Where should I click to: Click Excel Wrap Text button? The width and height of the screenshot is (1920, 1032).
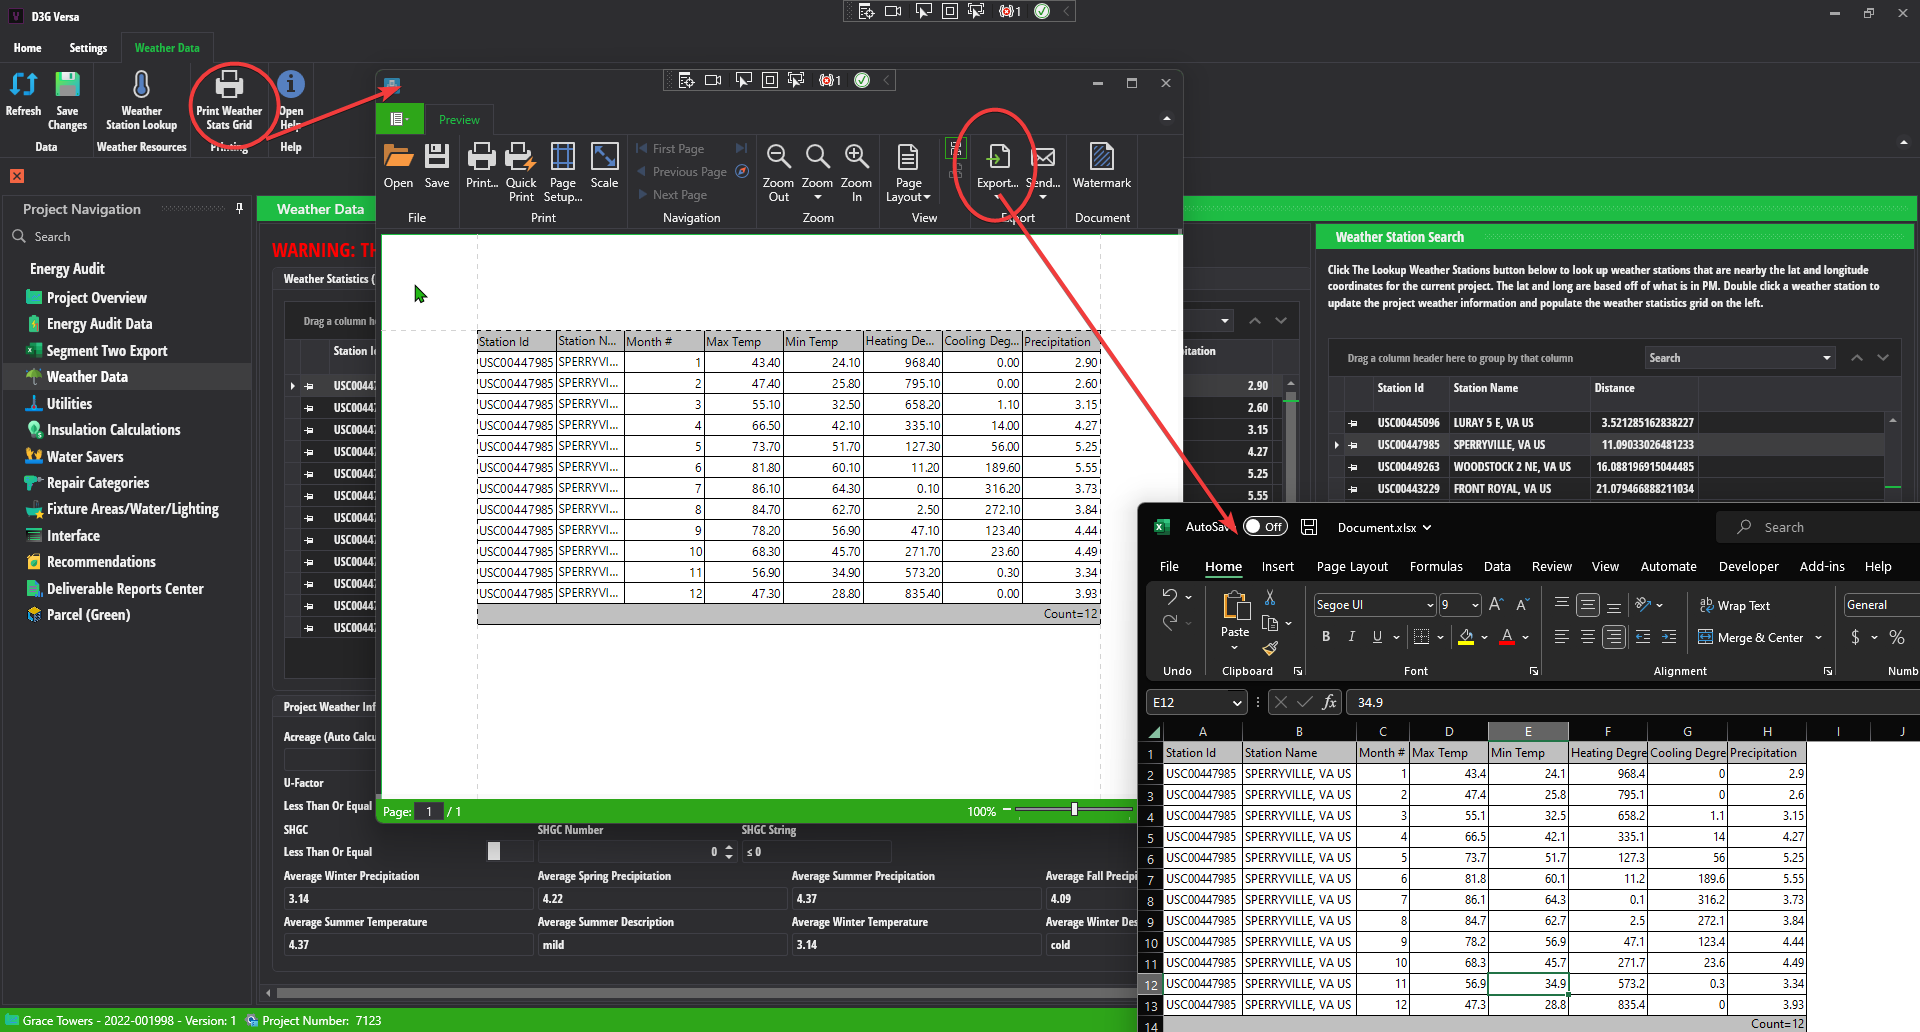[1735, 605]
